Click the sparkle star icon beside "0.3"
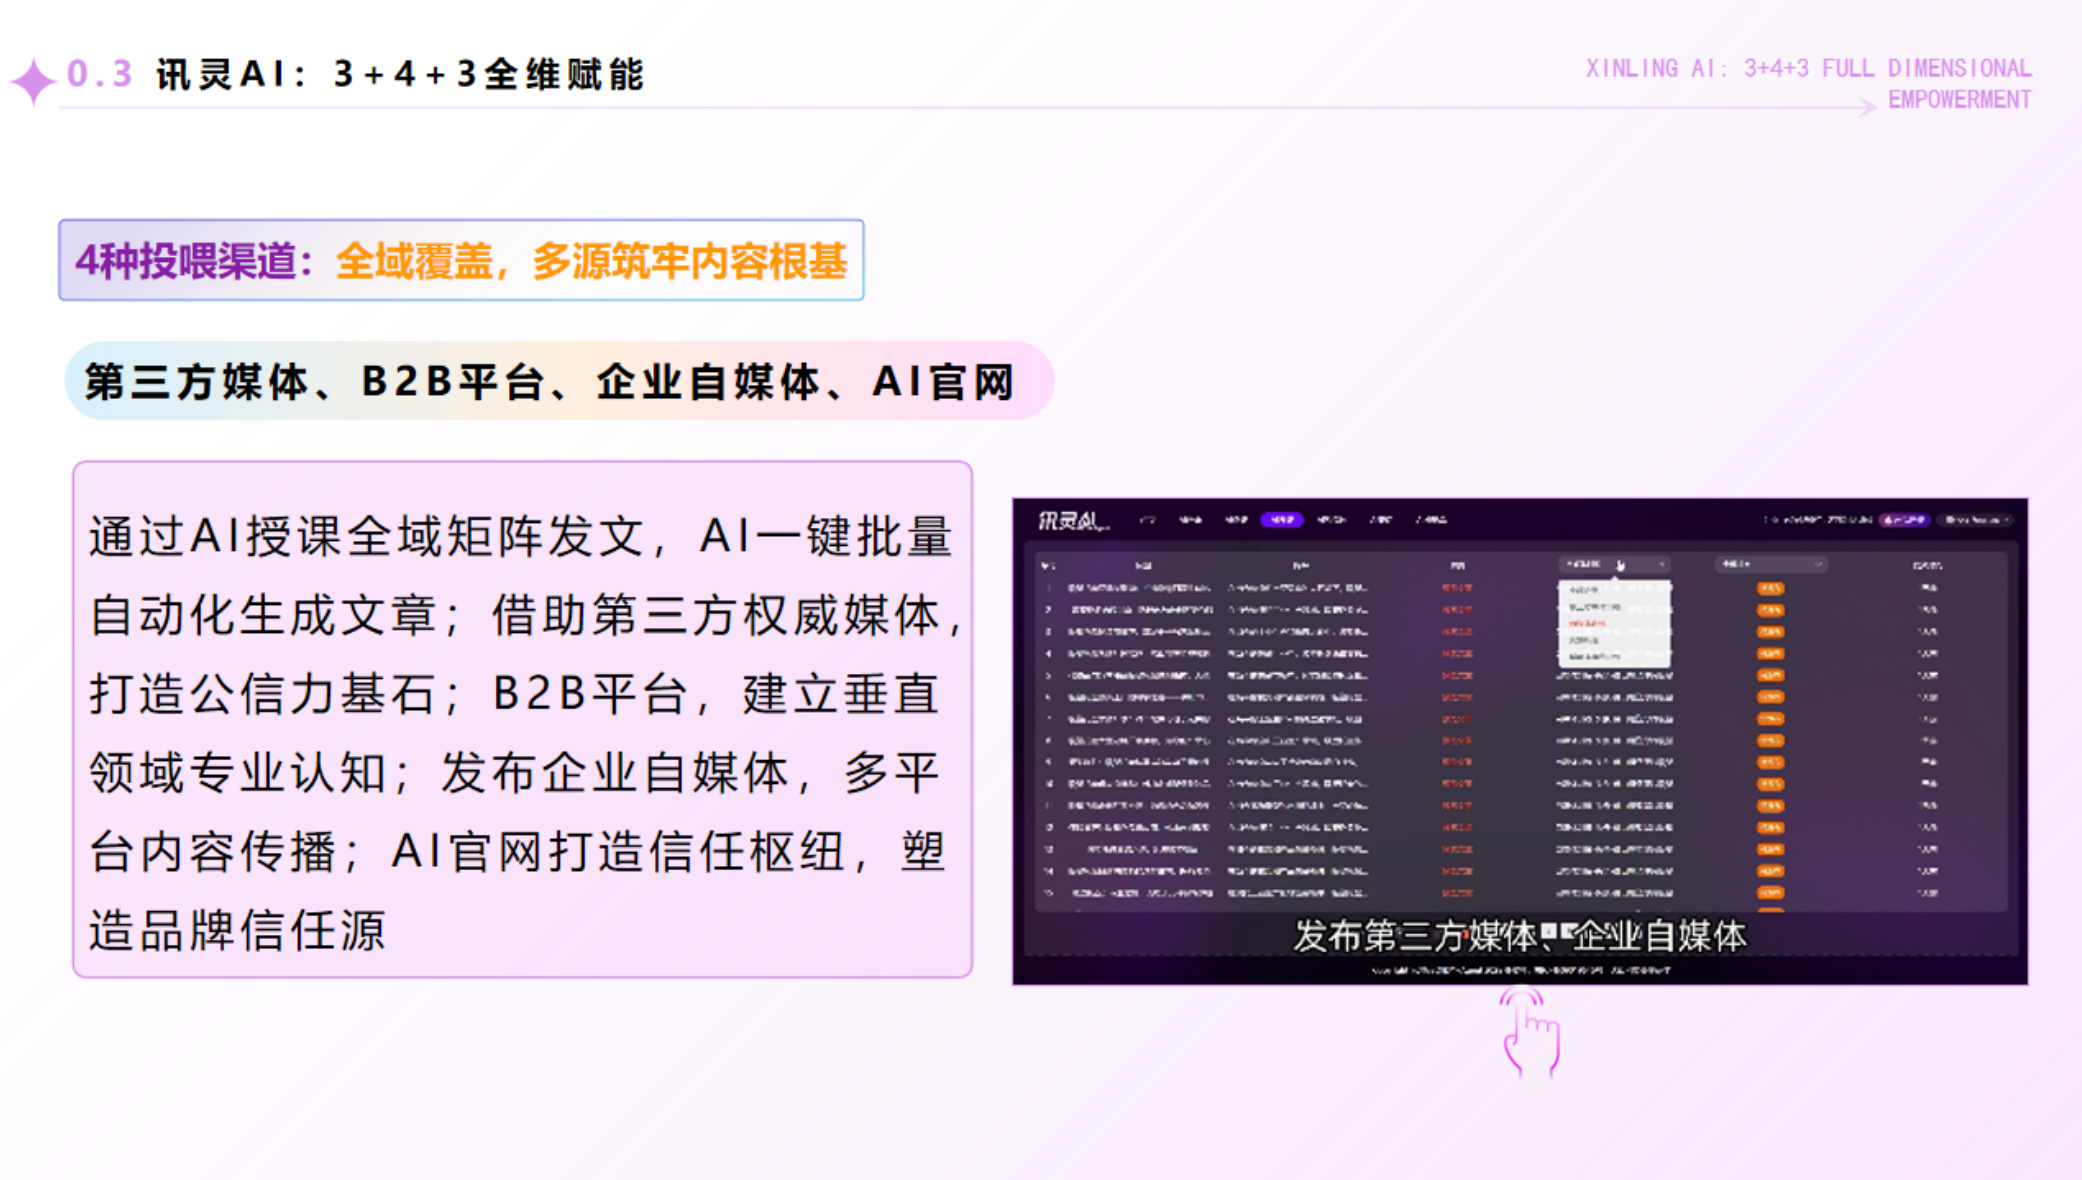The height and width of the screenshot is (1180, 2082). point(33,75)
